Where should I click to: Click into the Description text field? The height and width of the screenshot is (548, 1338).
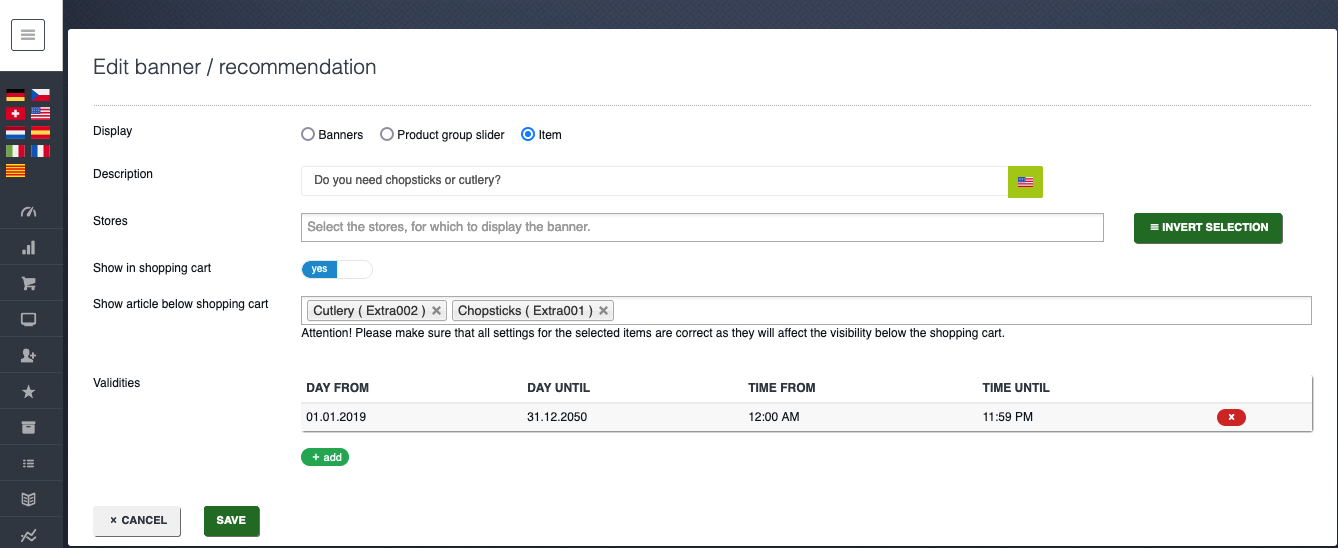[x=654, y=181]
